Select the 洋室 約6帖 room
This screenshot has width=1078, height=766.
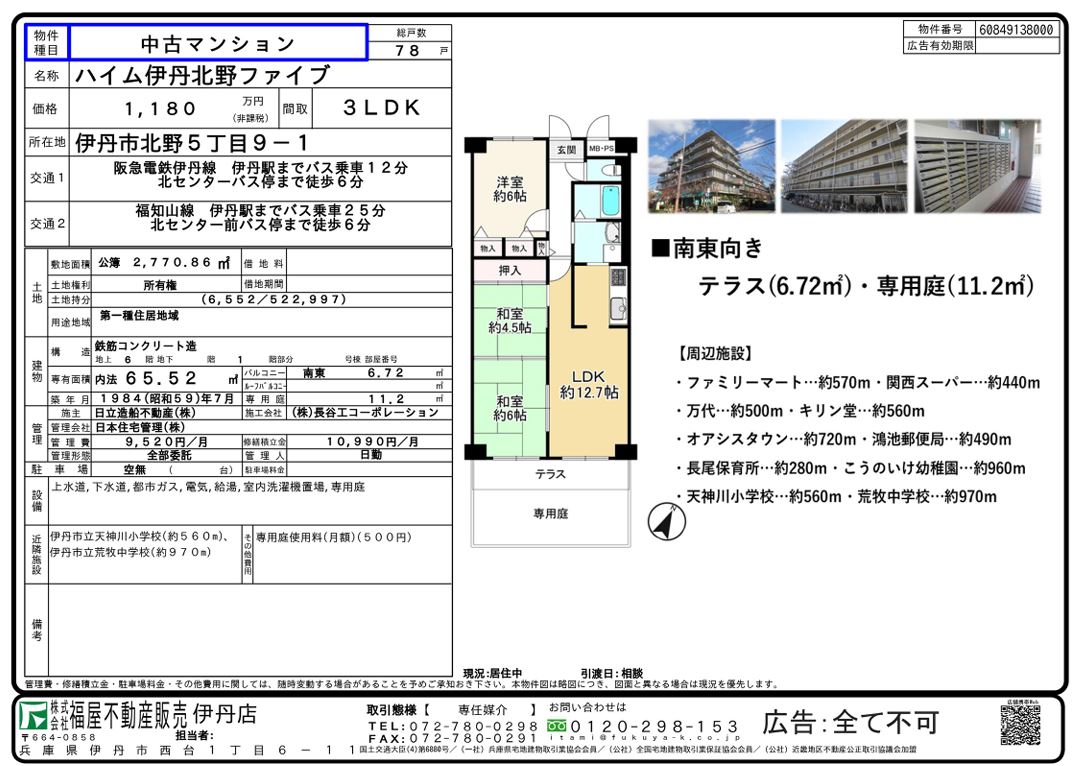pos(510,190)
